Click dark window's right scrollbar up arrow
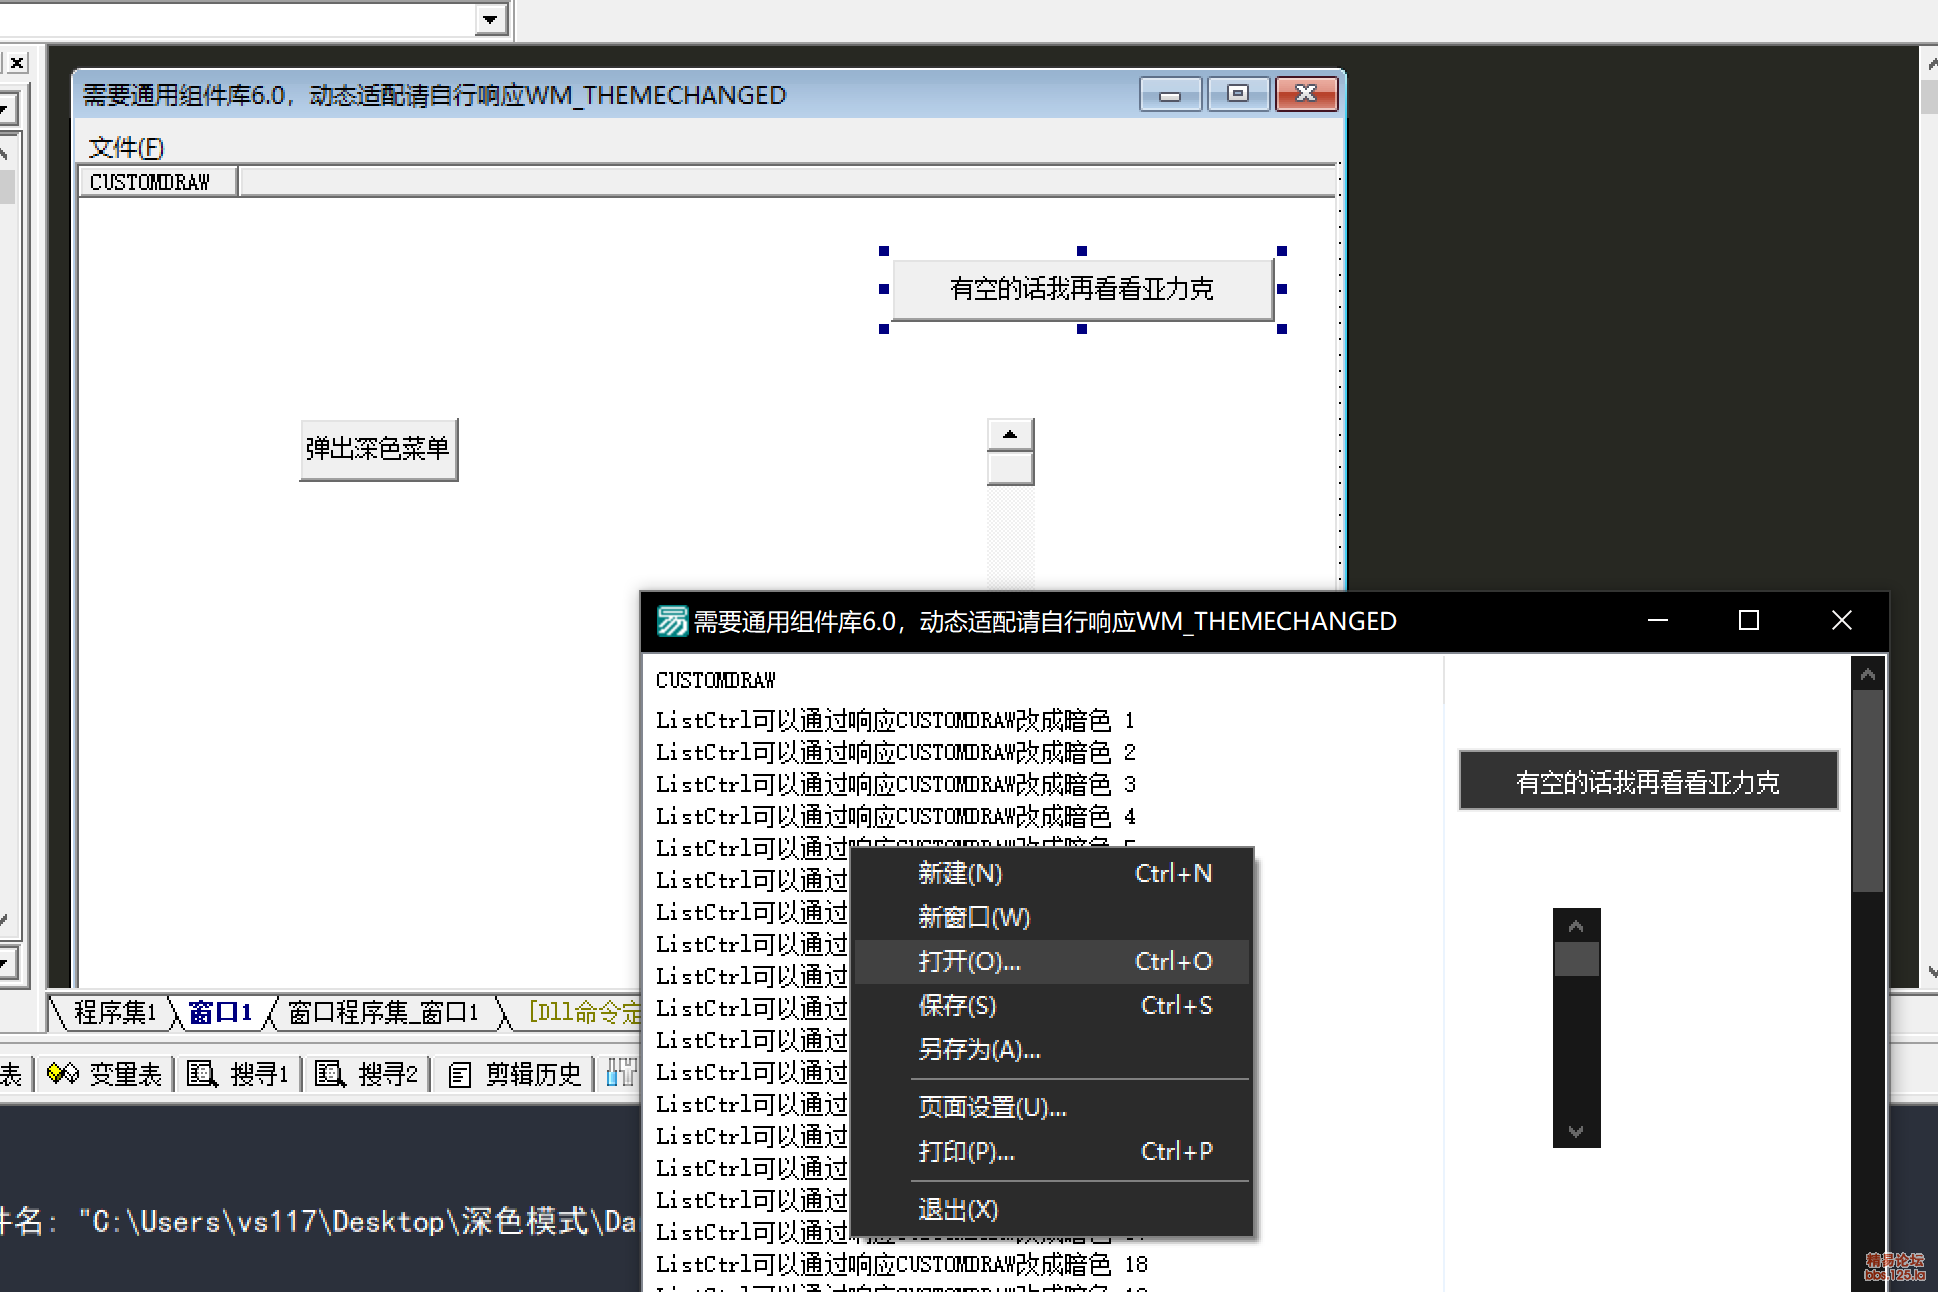The width and height of the screenshot is (1938, 1292). 1867,675
